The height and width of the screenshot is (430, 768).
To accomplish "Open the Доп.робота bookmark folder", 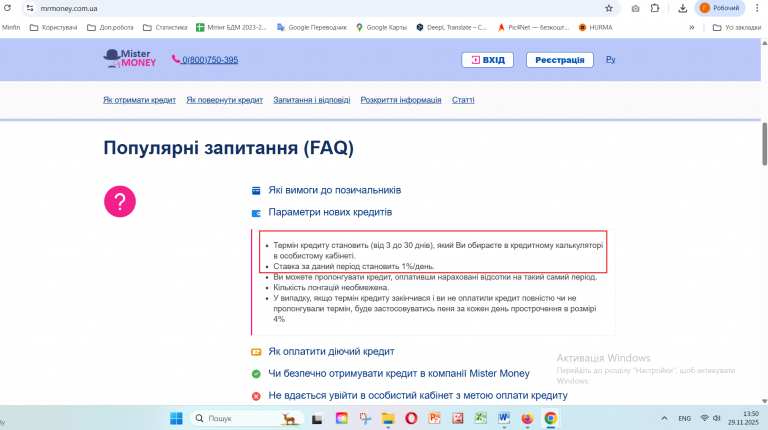I will (110, 27).
